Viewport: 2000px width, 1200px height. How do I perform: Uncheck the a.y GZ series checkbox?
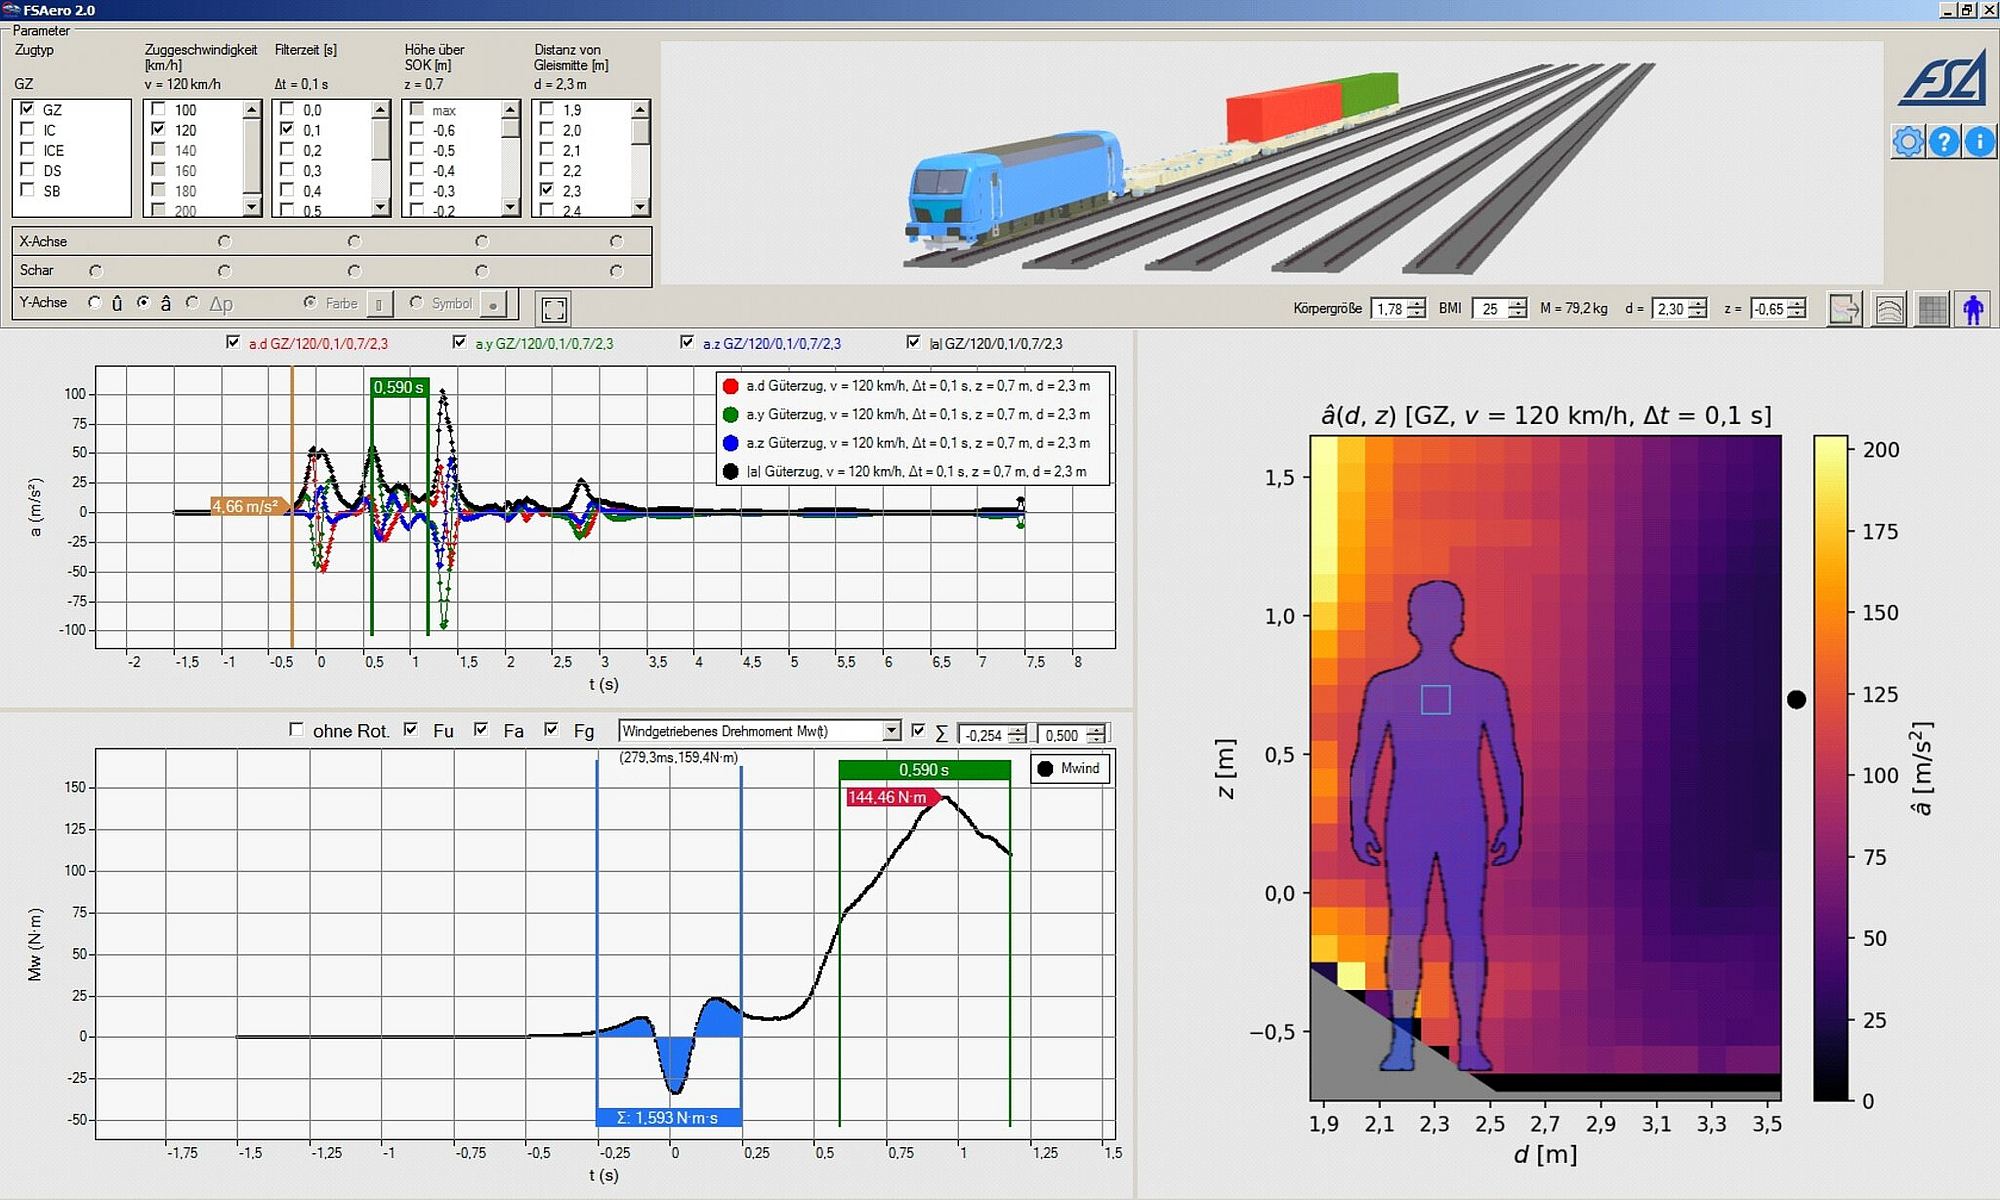pyautogui.click(x=459, y=342)
